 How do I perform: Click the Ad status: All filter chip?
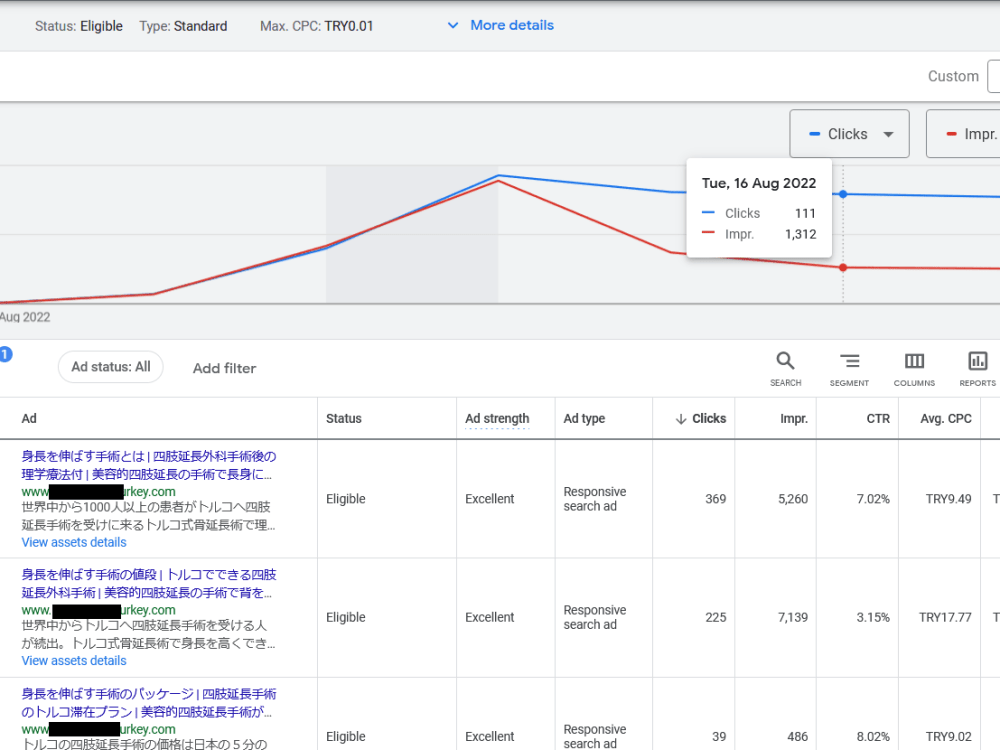coord(110,367)
